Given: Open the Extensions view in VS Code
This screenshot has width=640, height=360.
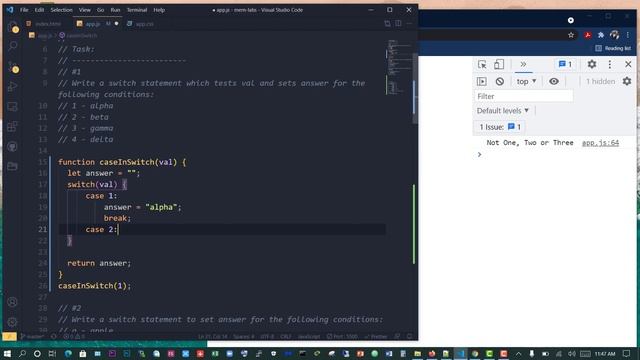Looking at the screenshot, I should coord(13,127).
